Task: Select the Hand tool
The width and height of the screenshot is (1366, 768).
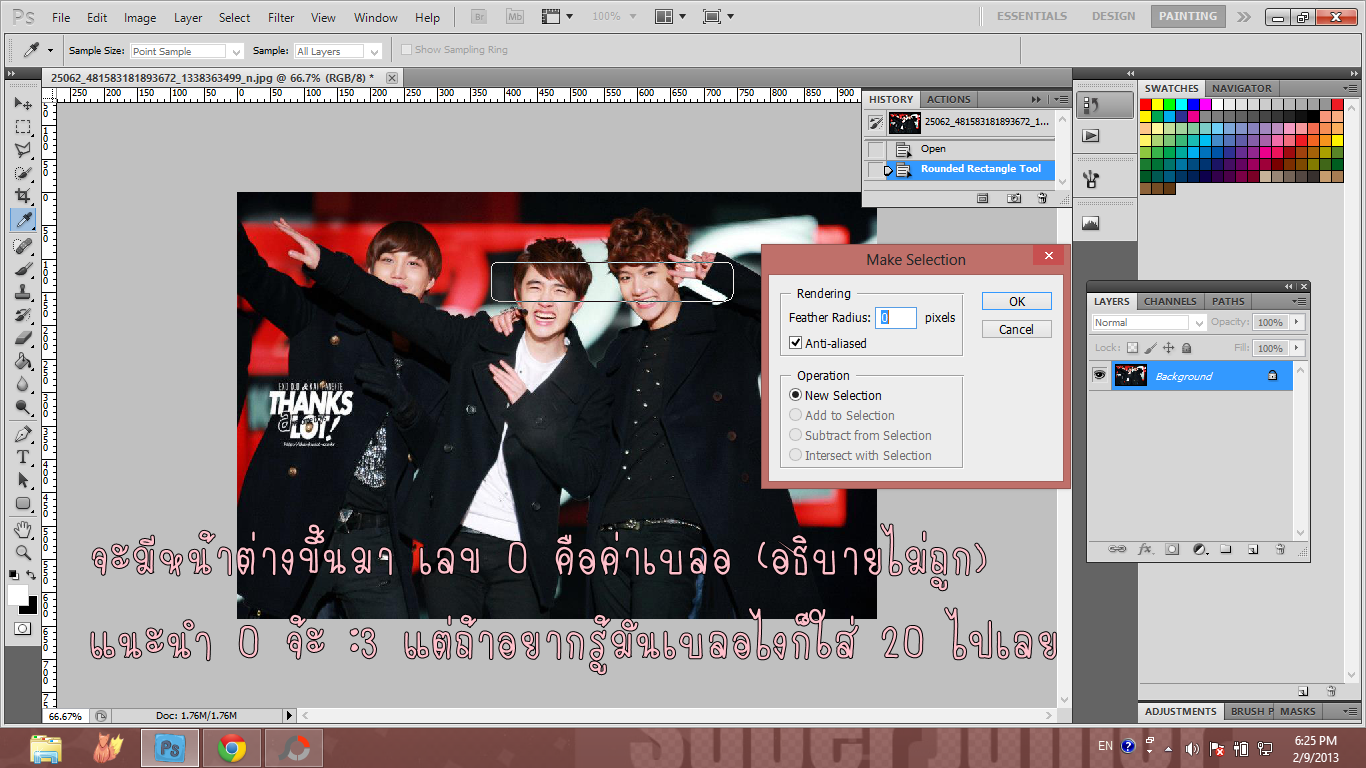Action: click(23, 529)
